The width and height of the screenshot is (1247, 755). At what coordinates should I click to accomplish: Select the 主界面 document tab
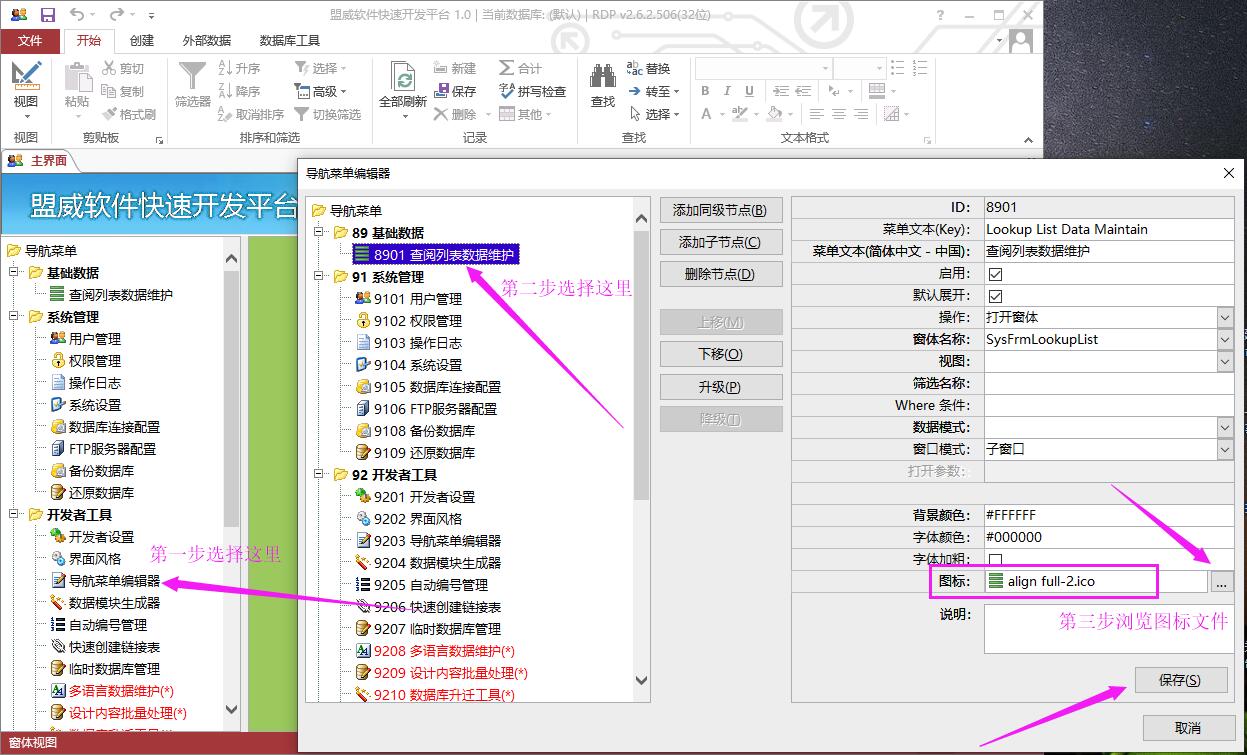coord(38,161)
